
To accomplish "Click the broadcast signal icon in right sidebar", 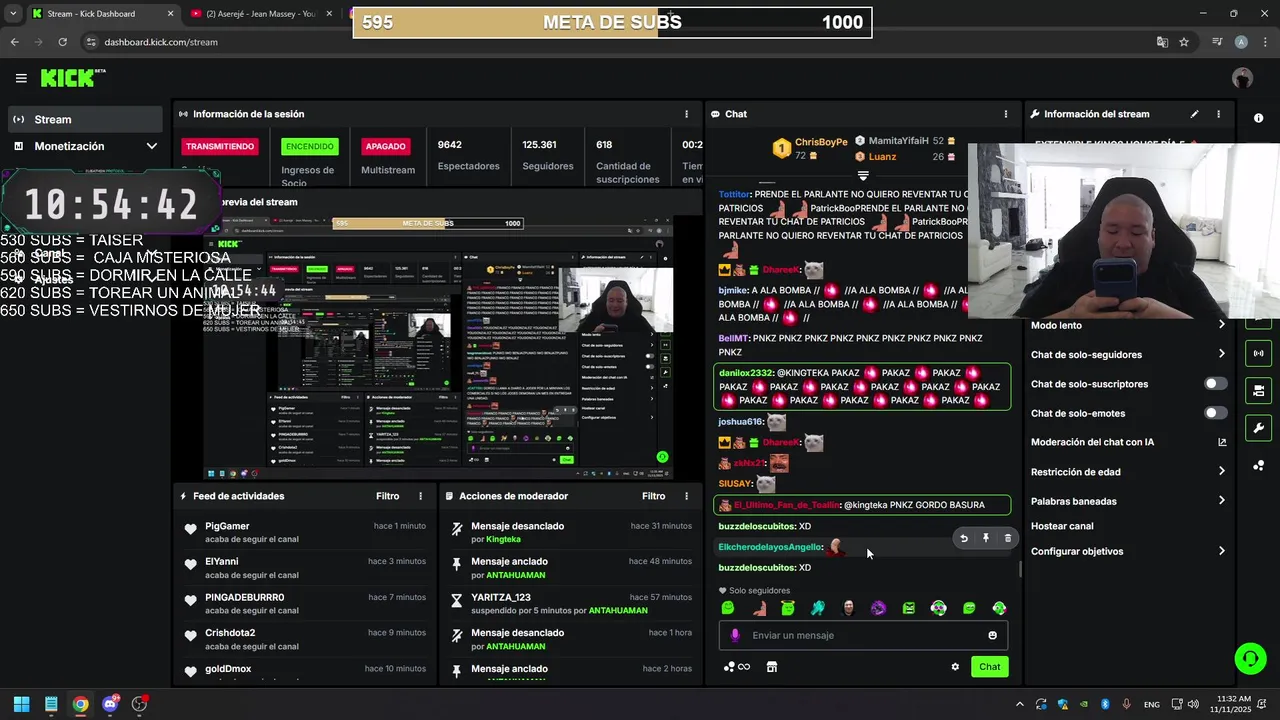I will pos(1258,353).
